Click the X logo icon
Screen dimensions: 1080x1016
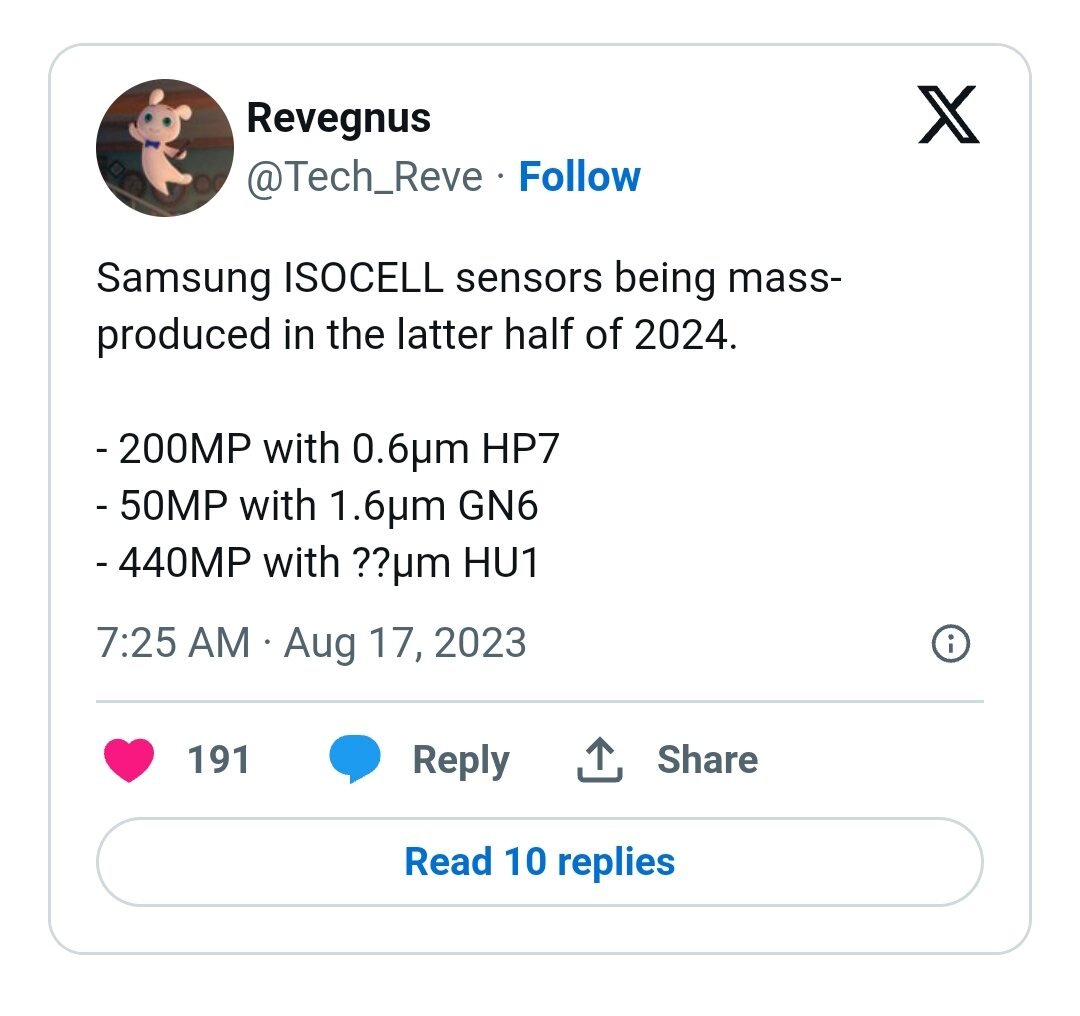pyautogui.click(x=948, y=118)
